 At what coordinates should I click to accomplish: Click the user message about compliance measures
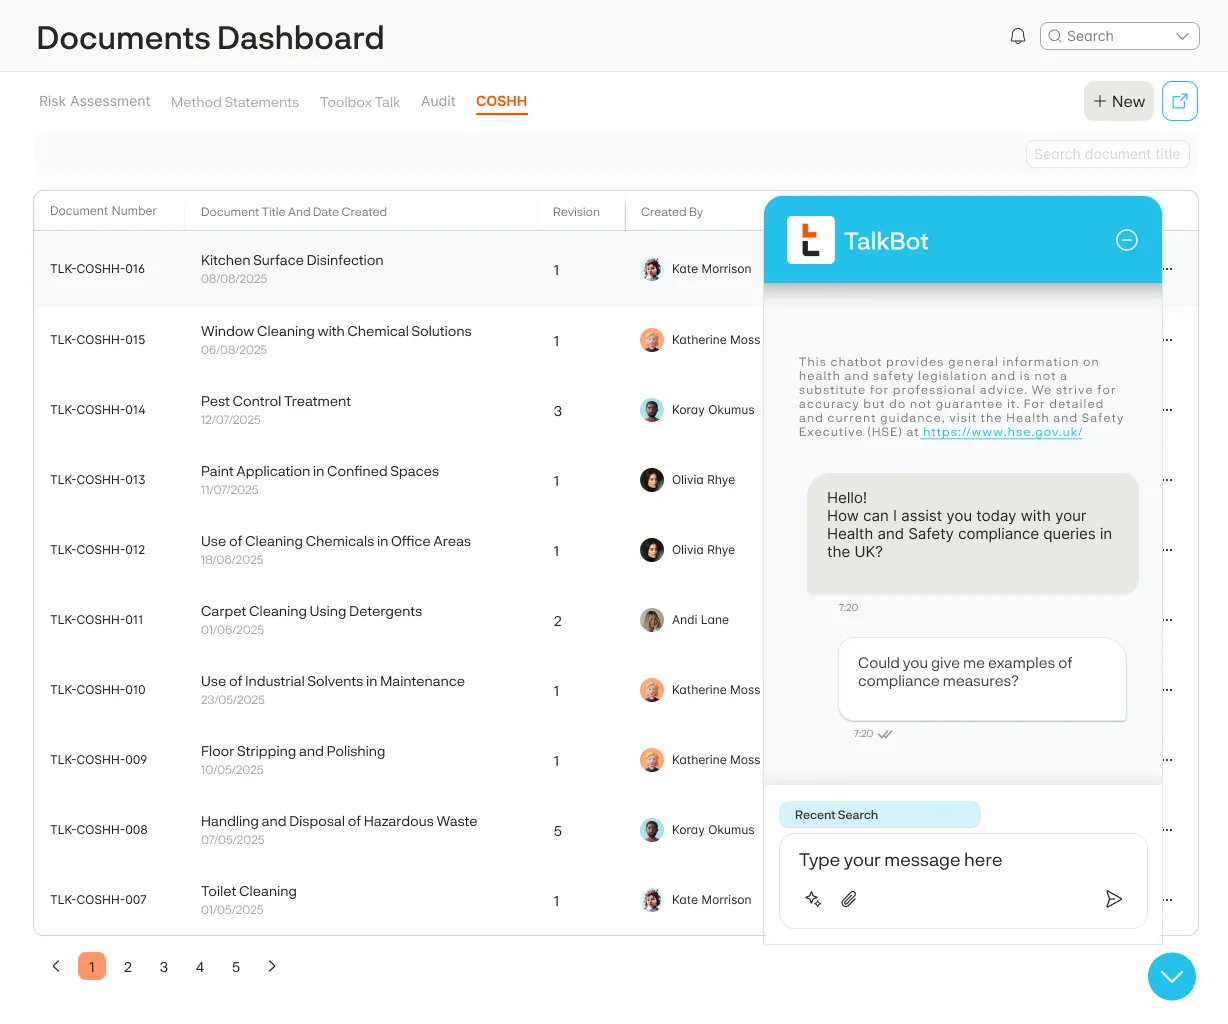pos(982,679)
